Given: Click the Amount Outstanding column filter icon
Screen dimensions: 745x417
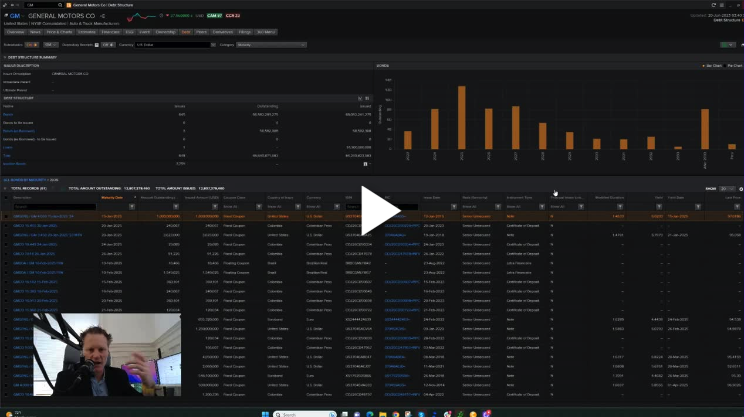Looking at the screenshot, I should [x=176, y=207].
